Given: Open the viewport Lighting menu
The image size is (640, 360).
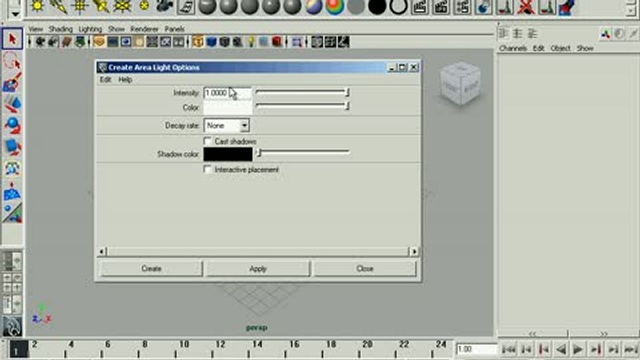Looking at the screenshot, I should click(90, 29).
